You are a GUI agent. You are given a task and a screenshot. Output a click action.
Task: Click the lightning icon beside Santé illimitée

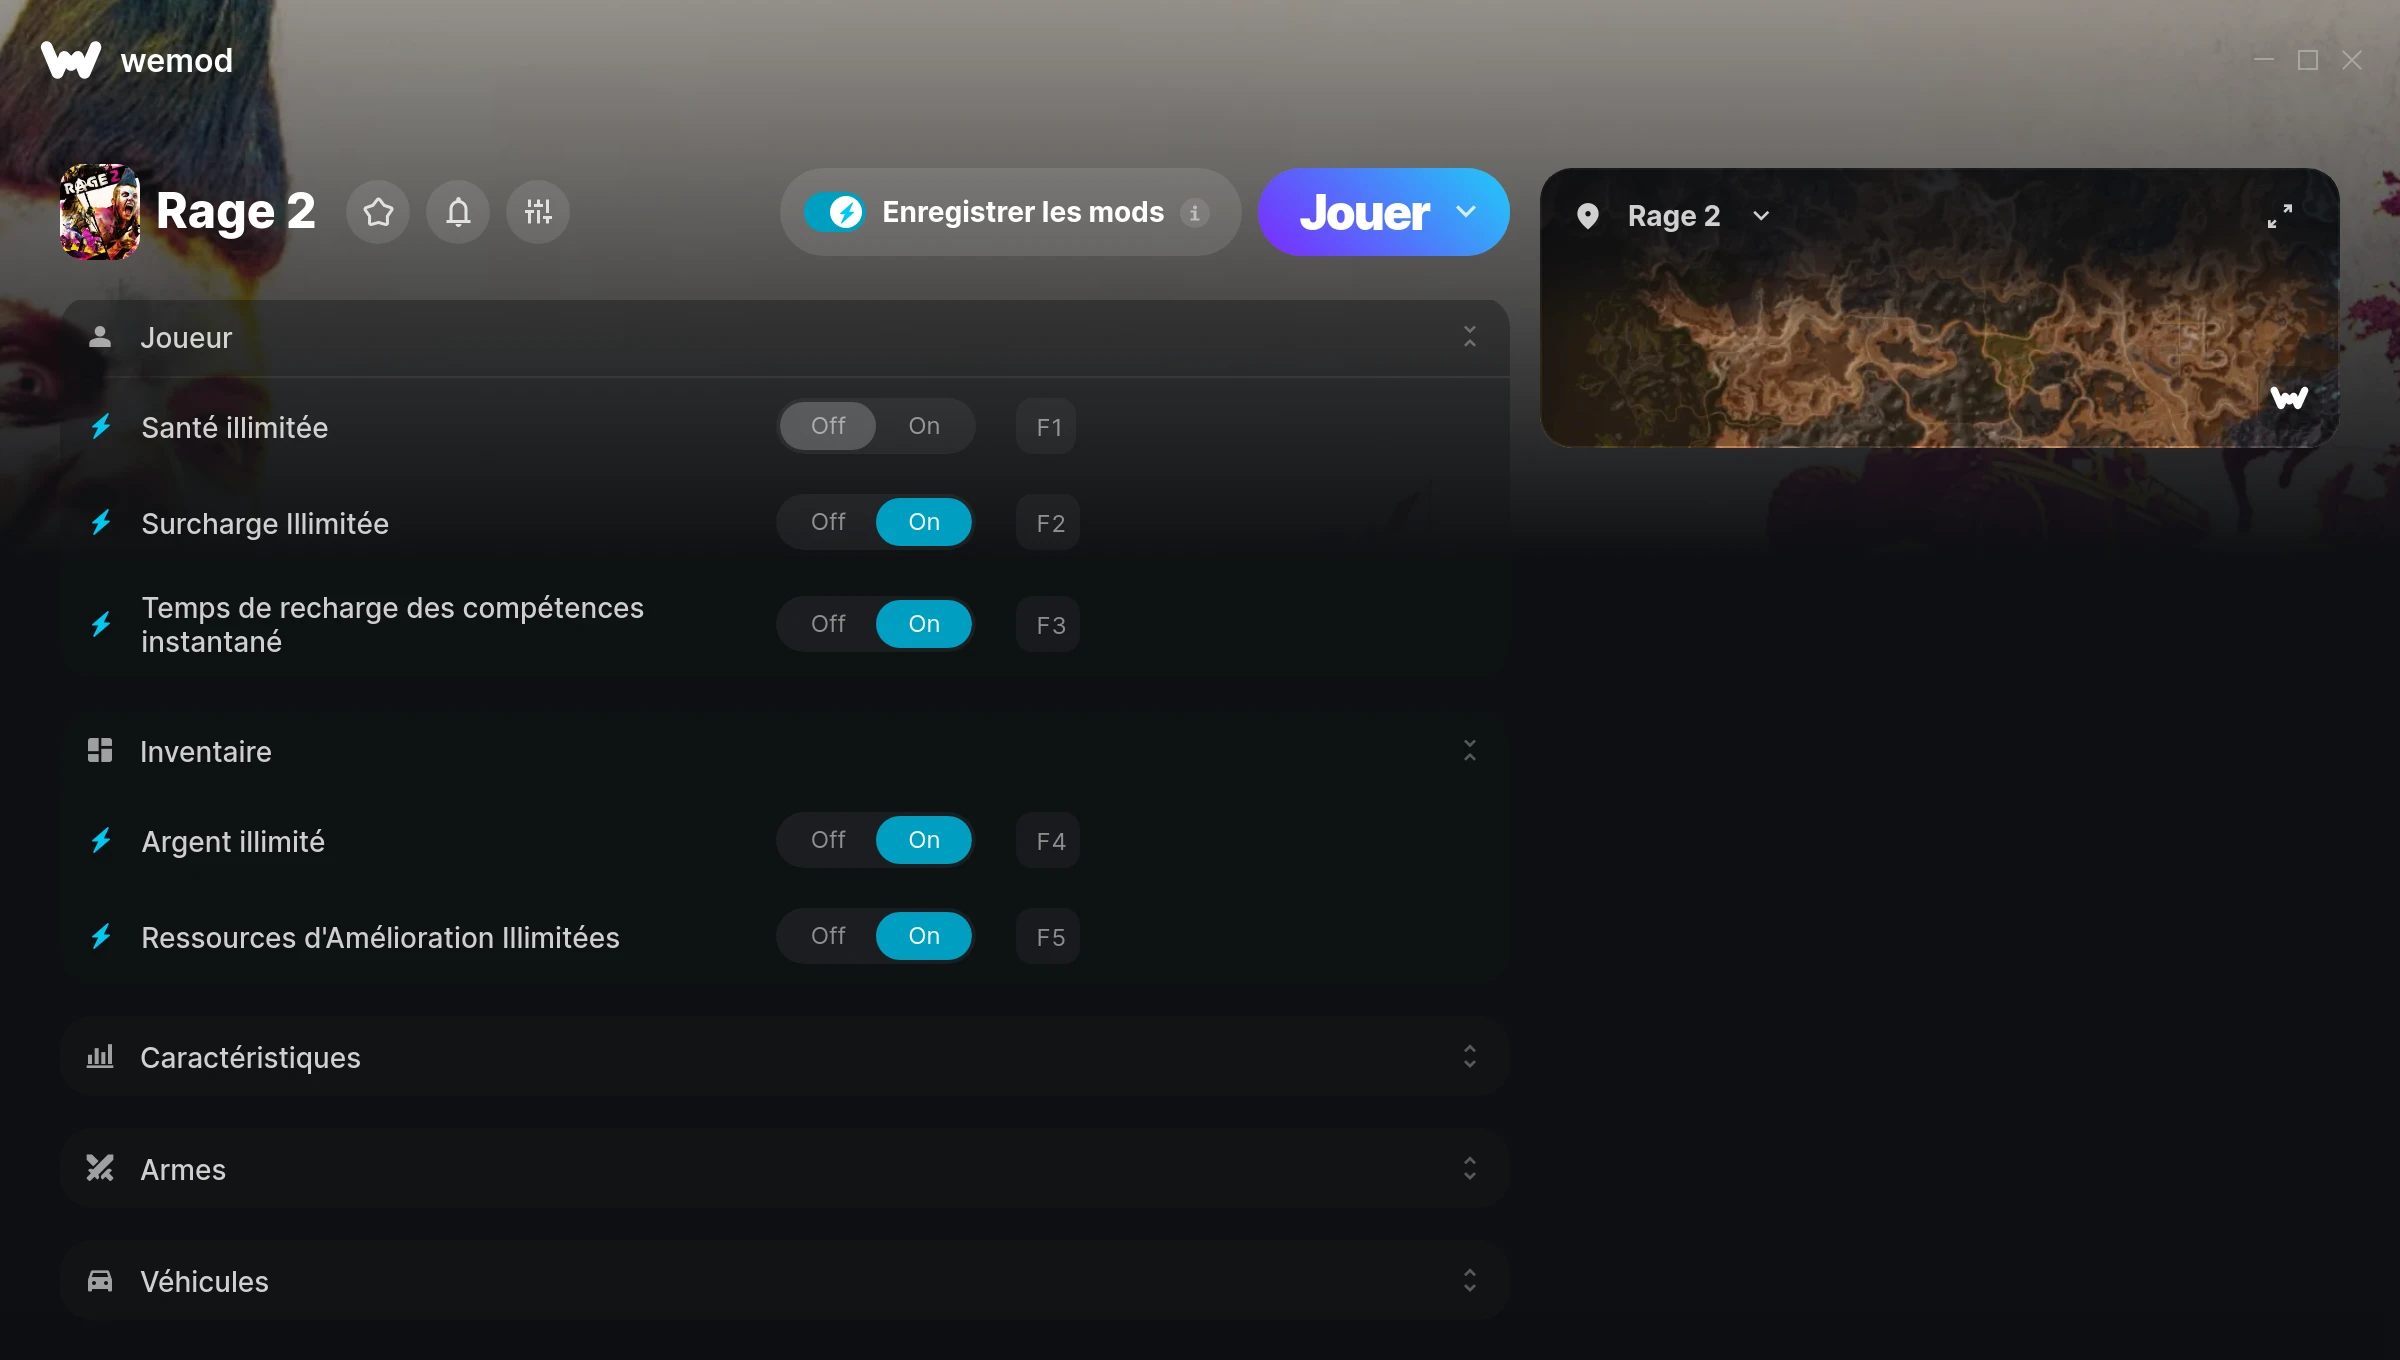[101, 427]
